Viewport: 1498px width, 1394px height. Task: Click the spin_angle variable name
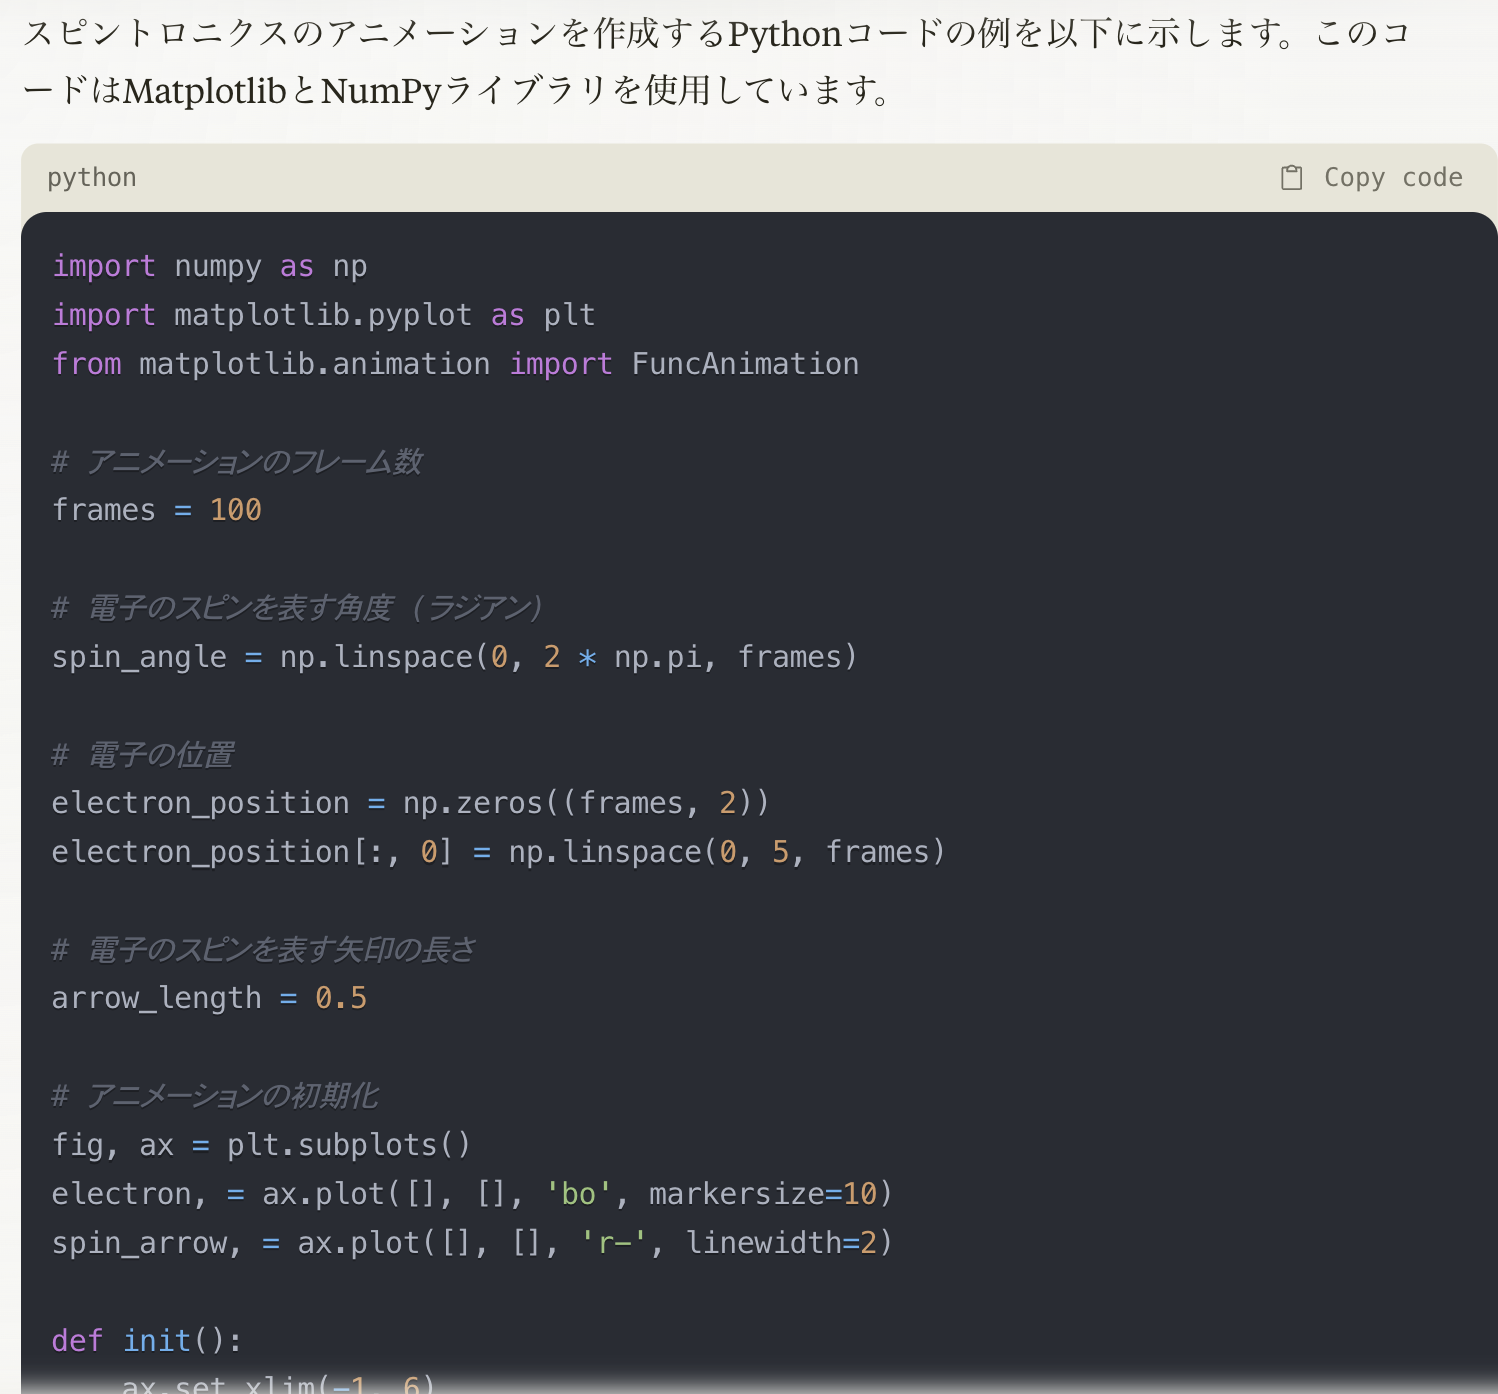[139, 657]
